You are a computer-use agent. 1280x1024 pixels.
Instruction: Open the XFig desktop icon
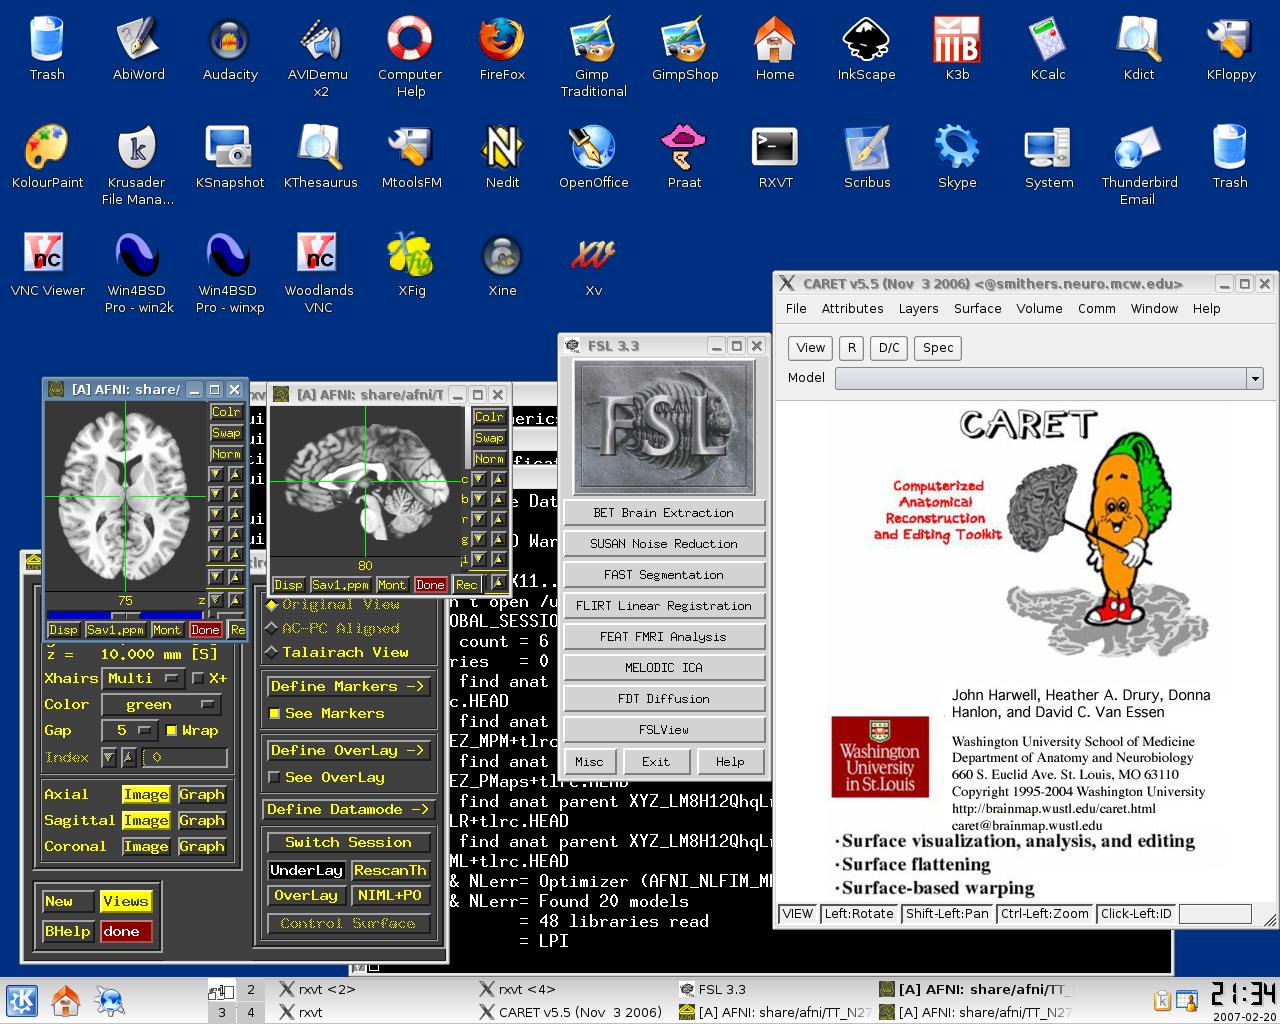[x=411, y=264]
